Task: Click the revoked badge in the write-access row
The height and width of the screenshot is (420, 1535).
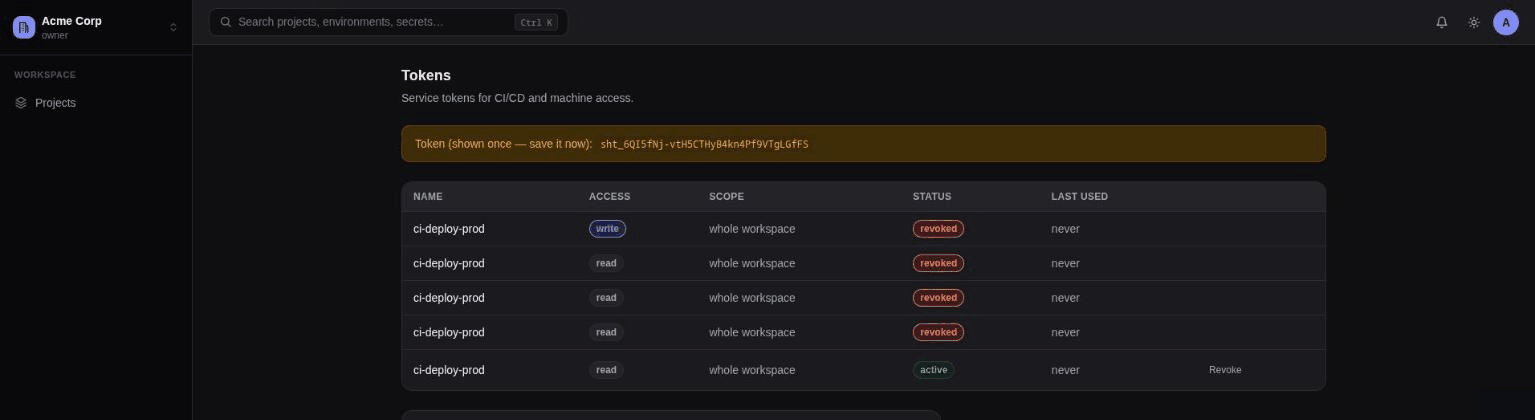Action: [938, 229]
